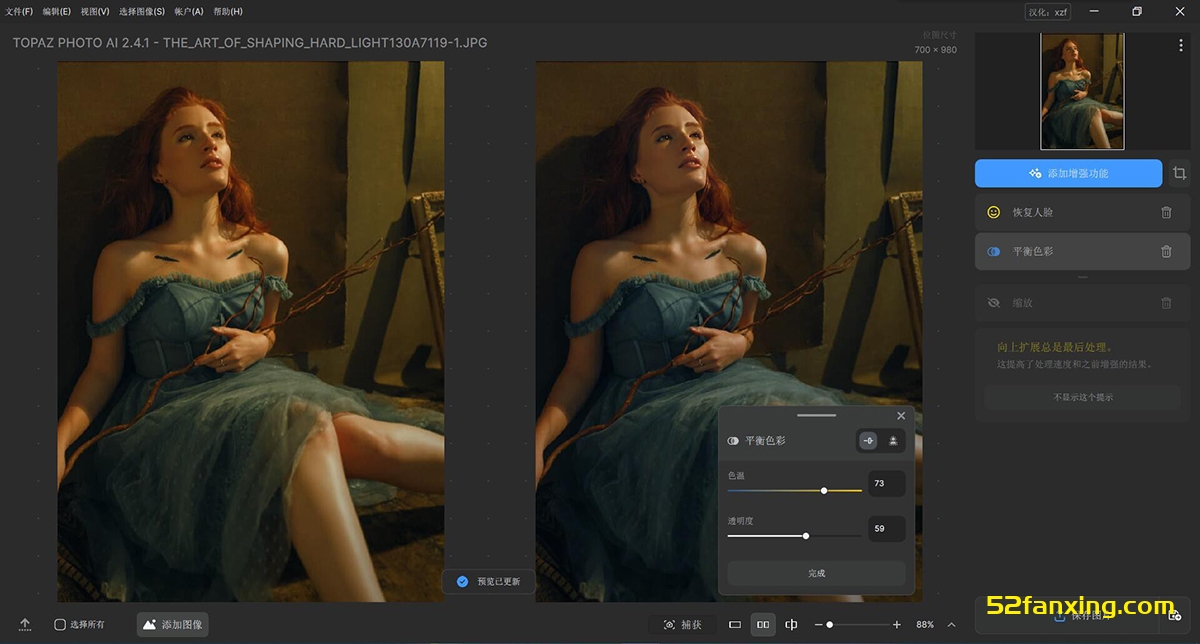Click the 捕获 capture button
1200x644 pixels.
682,625
